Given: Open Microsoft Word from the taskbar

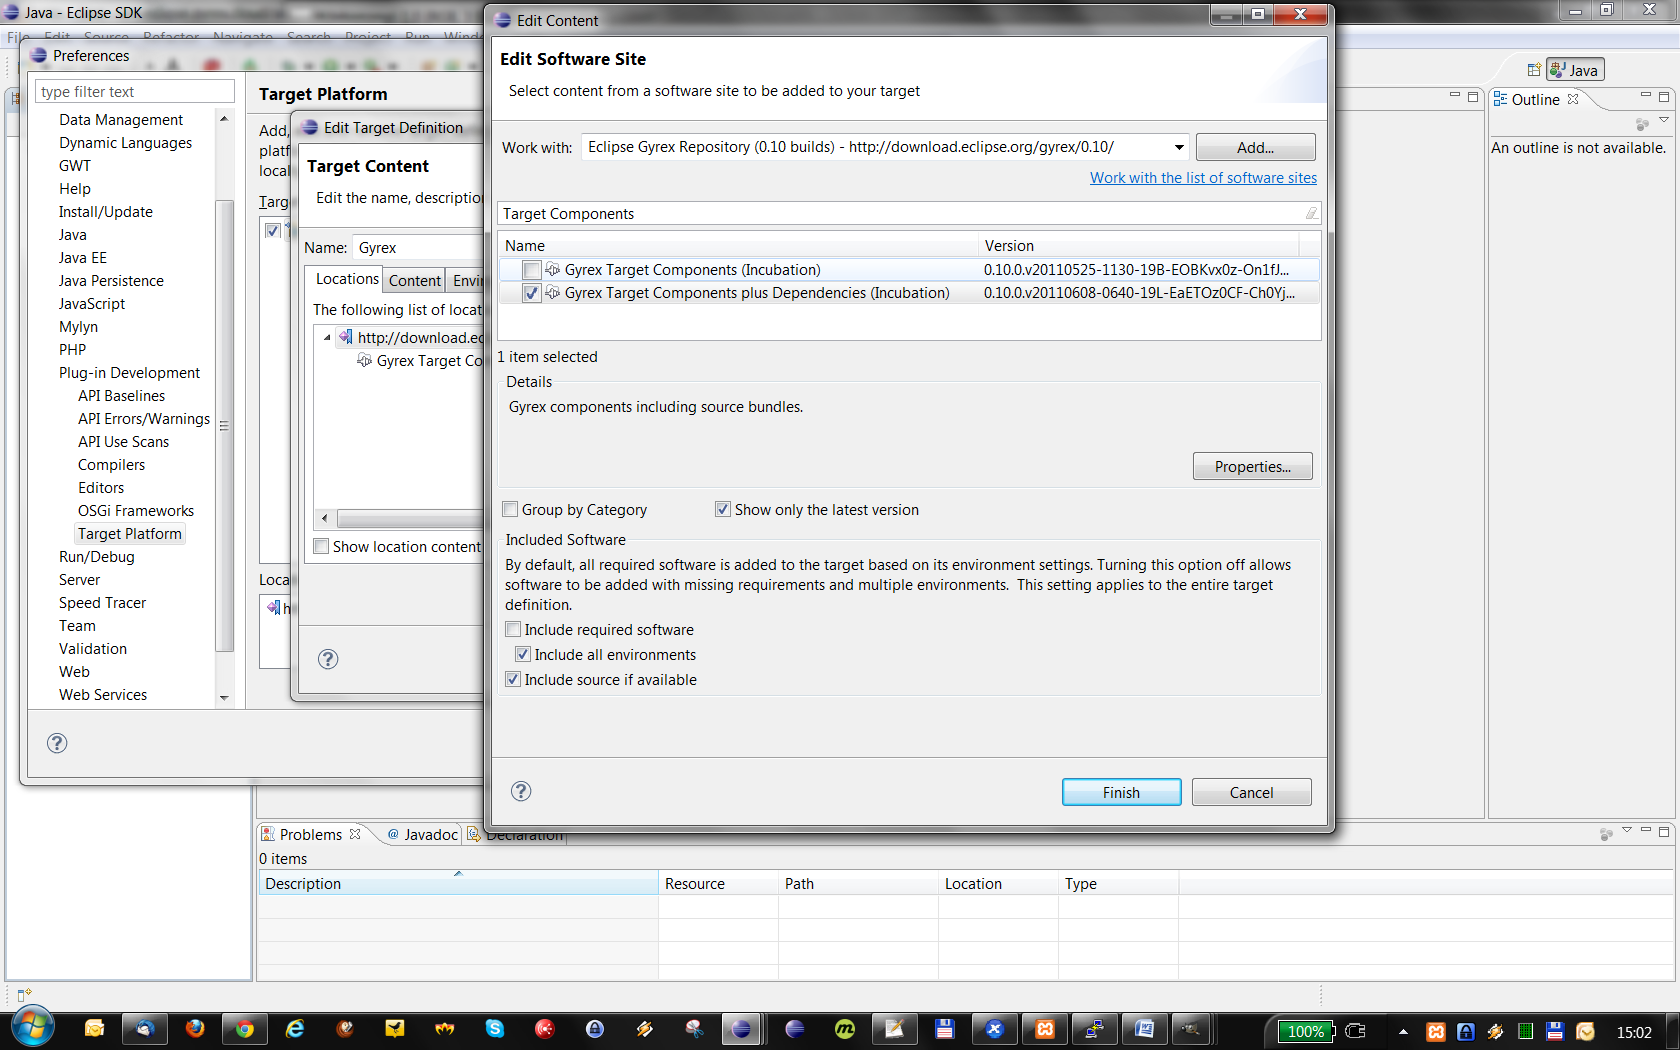Looking at the screenshot, I should click(1145, 1028).
